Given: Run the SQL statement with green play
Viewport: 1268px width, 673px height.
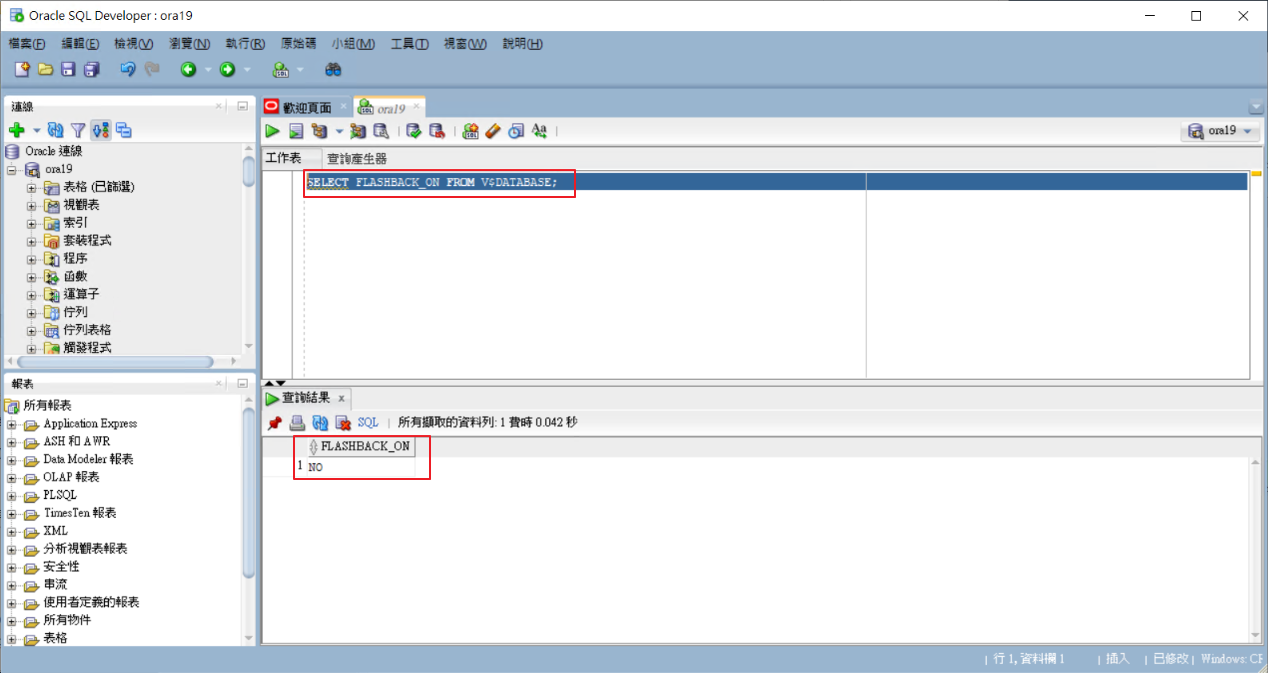Looking at the screenshot, I should [x=272, y=131].
